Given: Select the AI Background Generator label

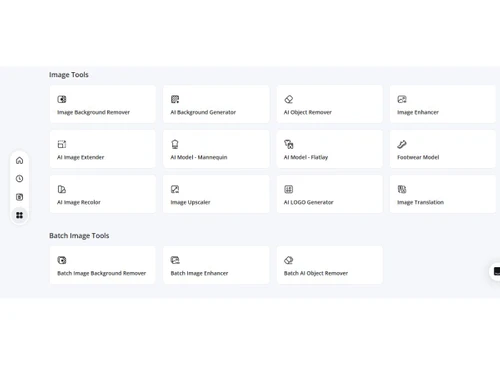Looking at the screenshot, I should coord(203,112).
